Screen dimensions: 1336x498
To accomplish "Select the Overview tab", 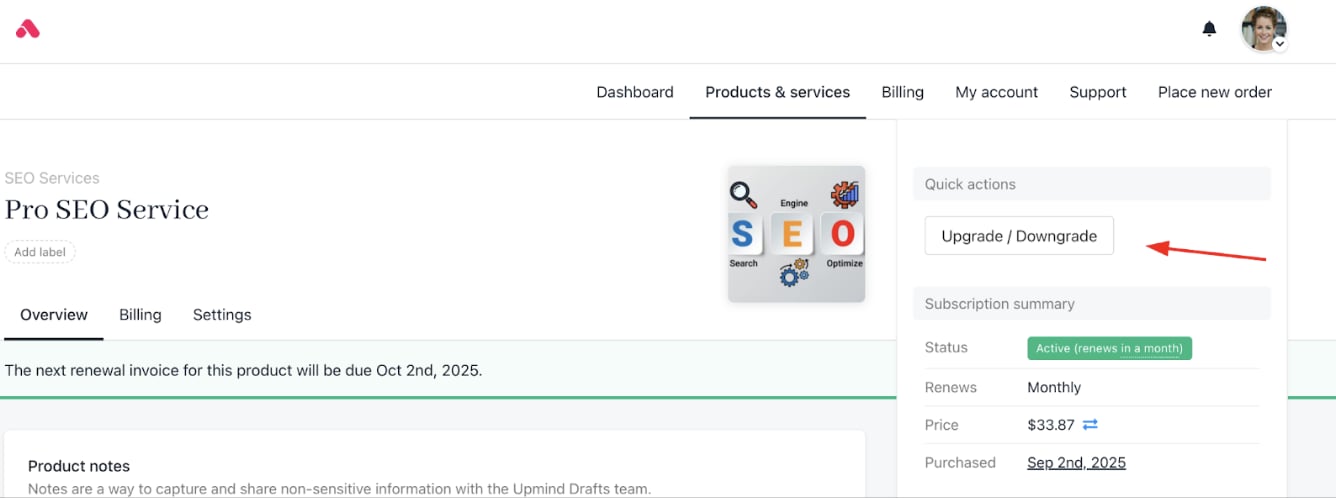I will click(54, 315).
